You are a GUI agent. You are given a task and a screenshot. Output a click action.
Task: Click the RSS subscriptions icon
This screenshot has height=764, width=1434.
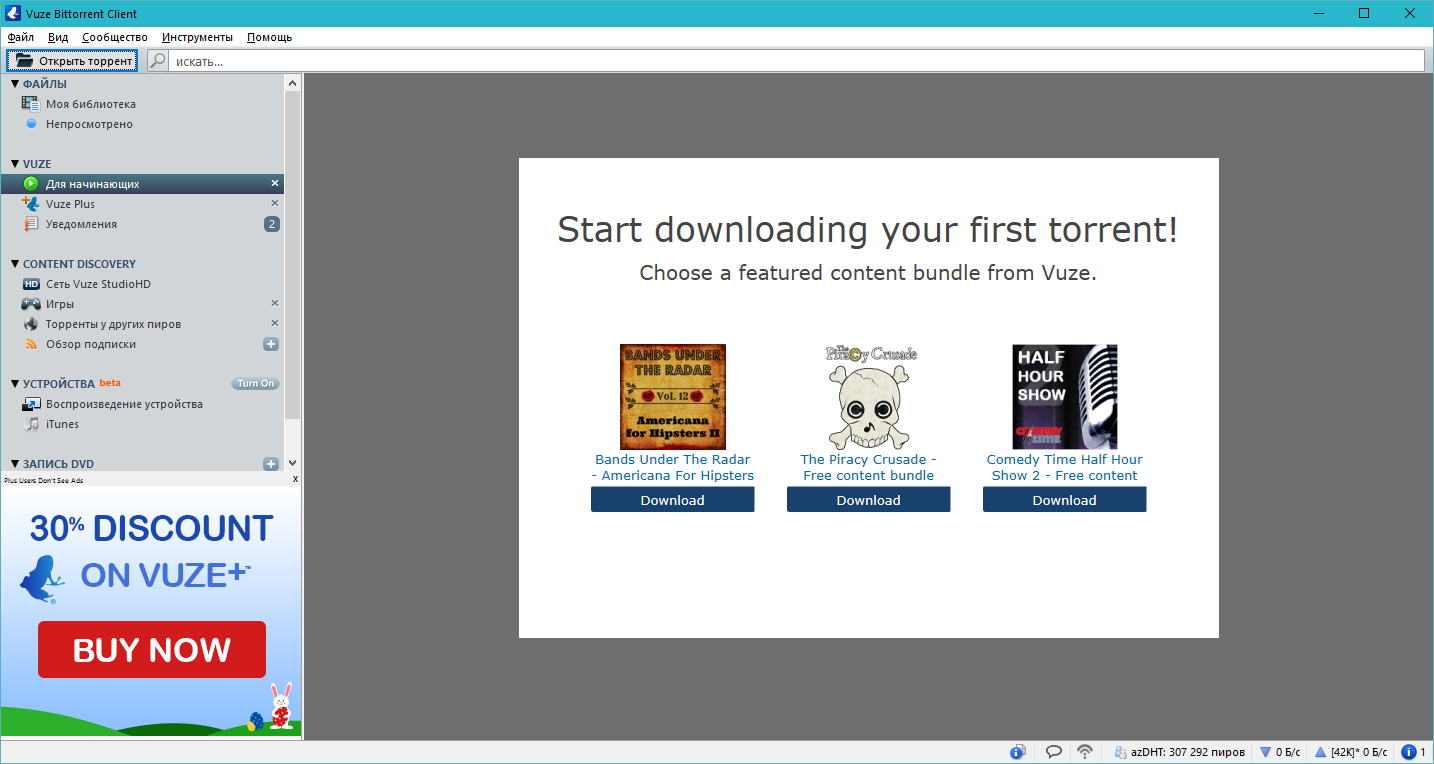click(x=31, y=344)
